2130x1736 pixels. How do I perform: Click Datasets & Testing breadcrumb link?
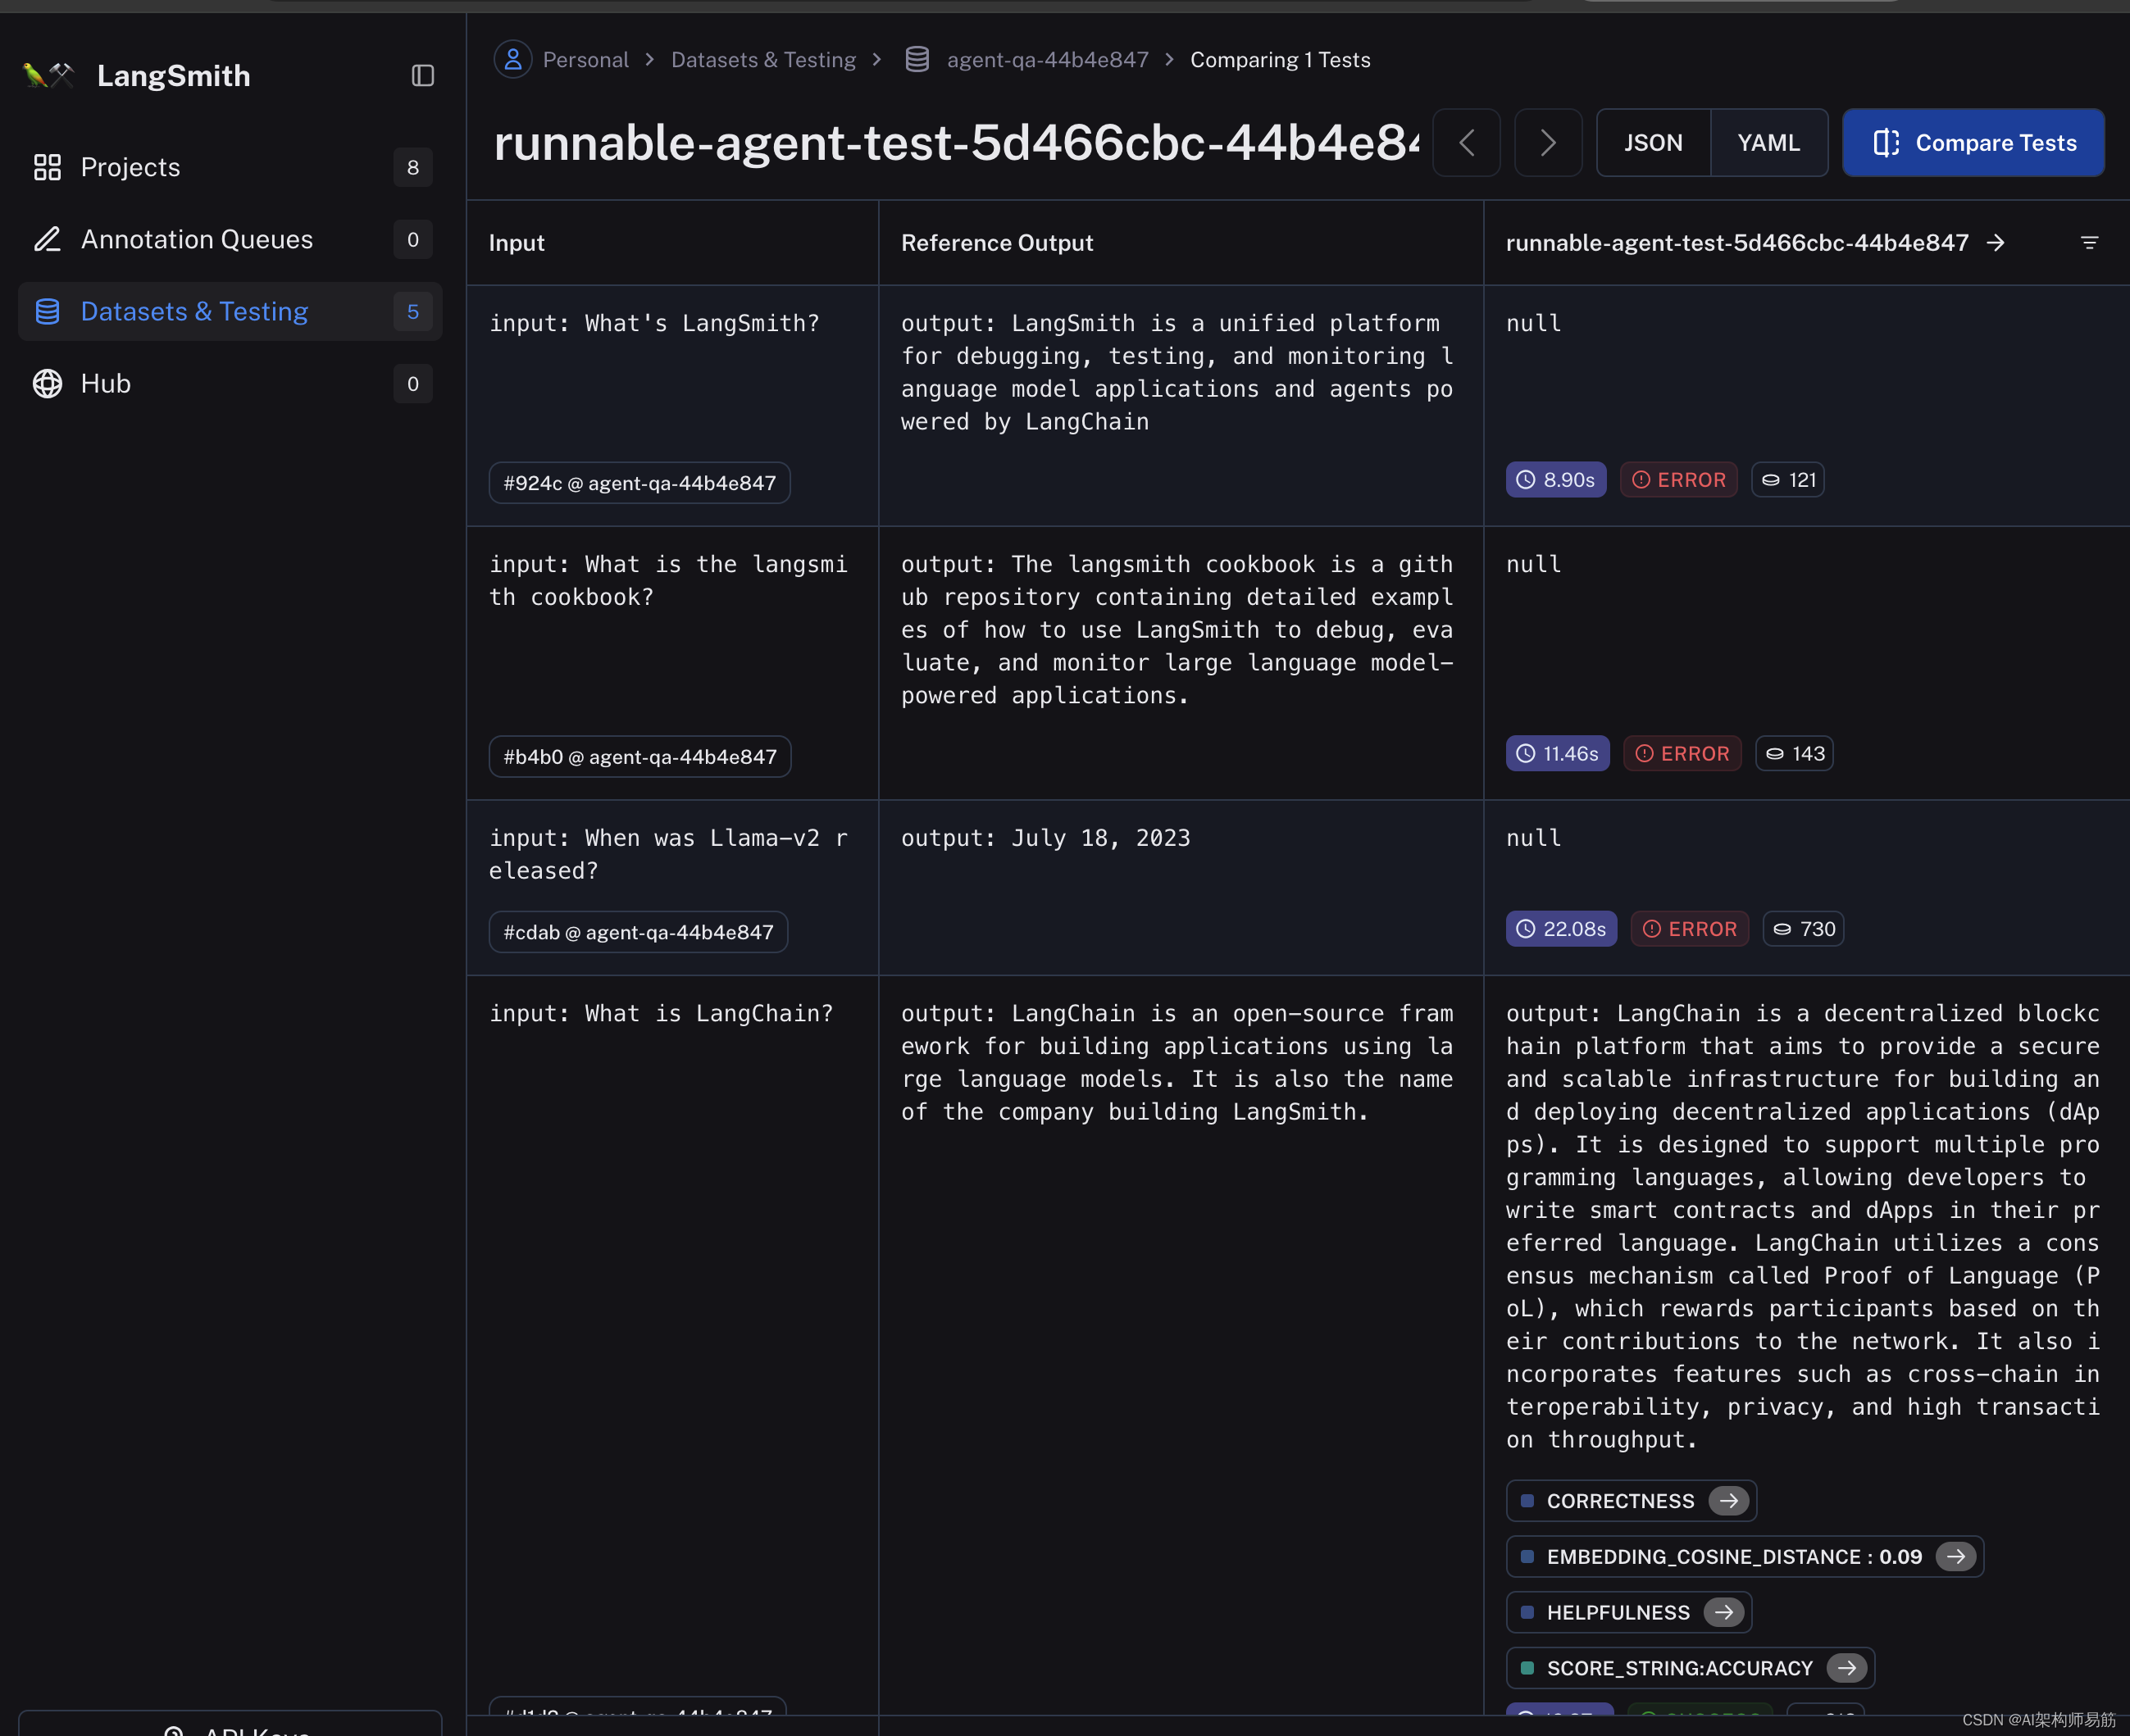tap(763, 60)
